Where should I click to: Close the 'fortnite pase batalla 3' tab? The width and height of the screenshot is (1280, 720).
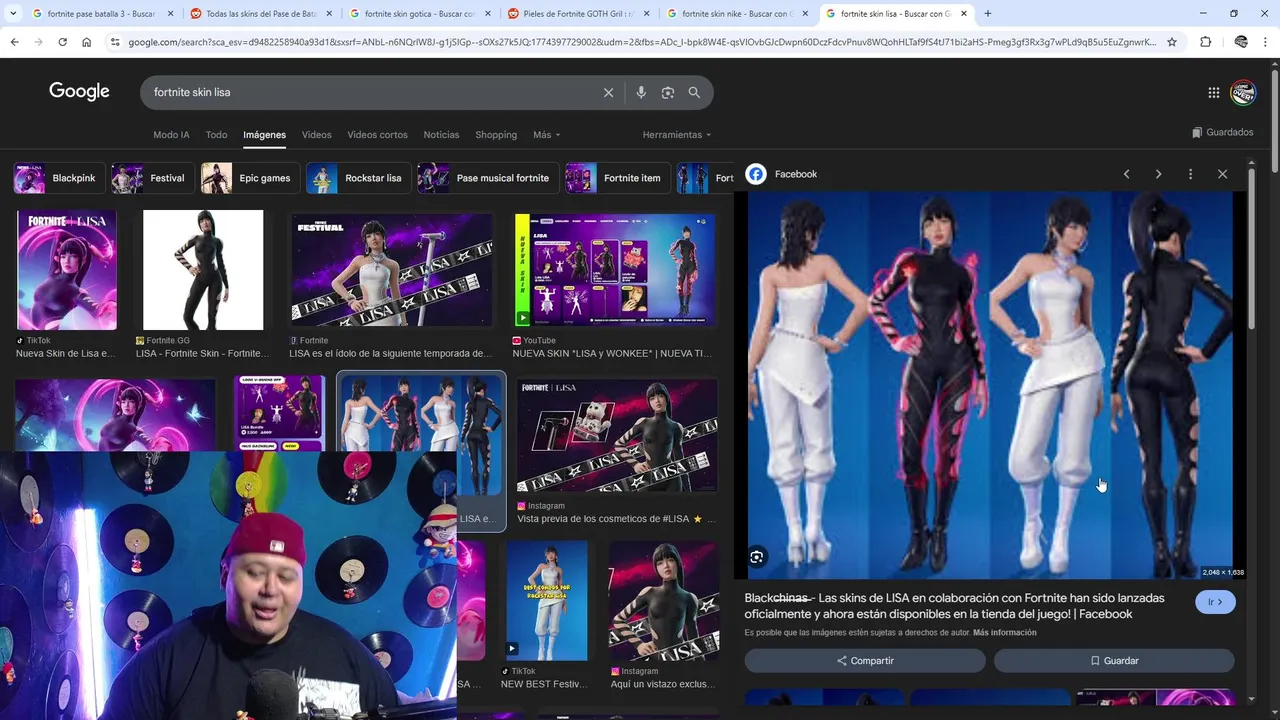(x=170, y=14)
